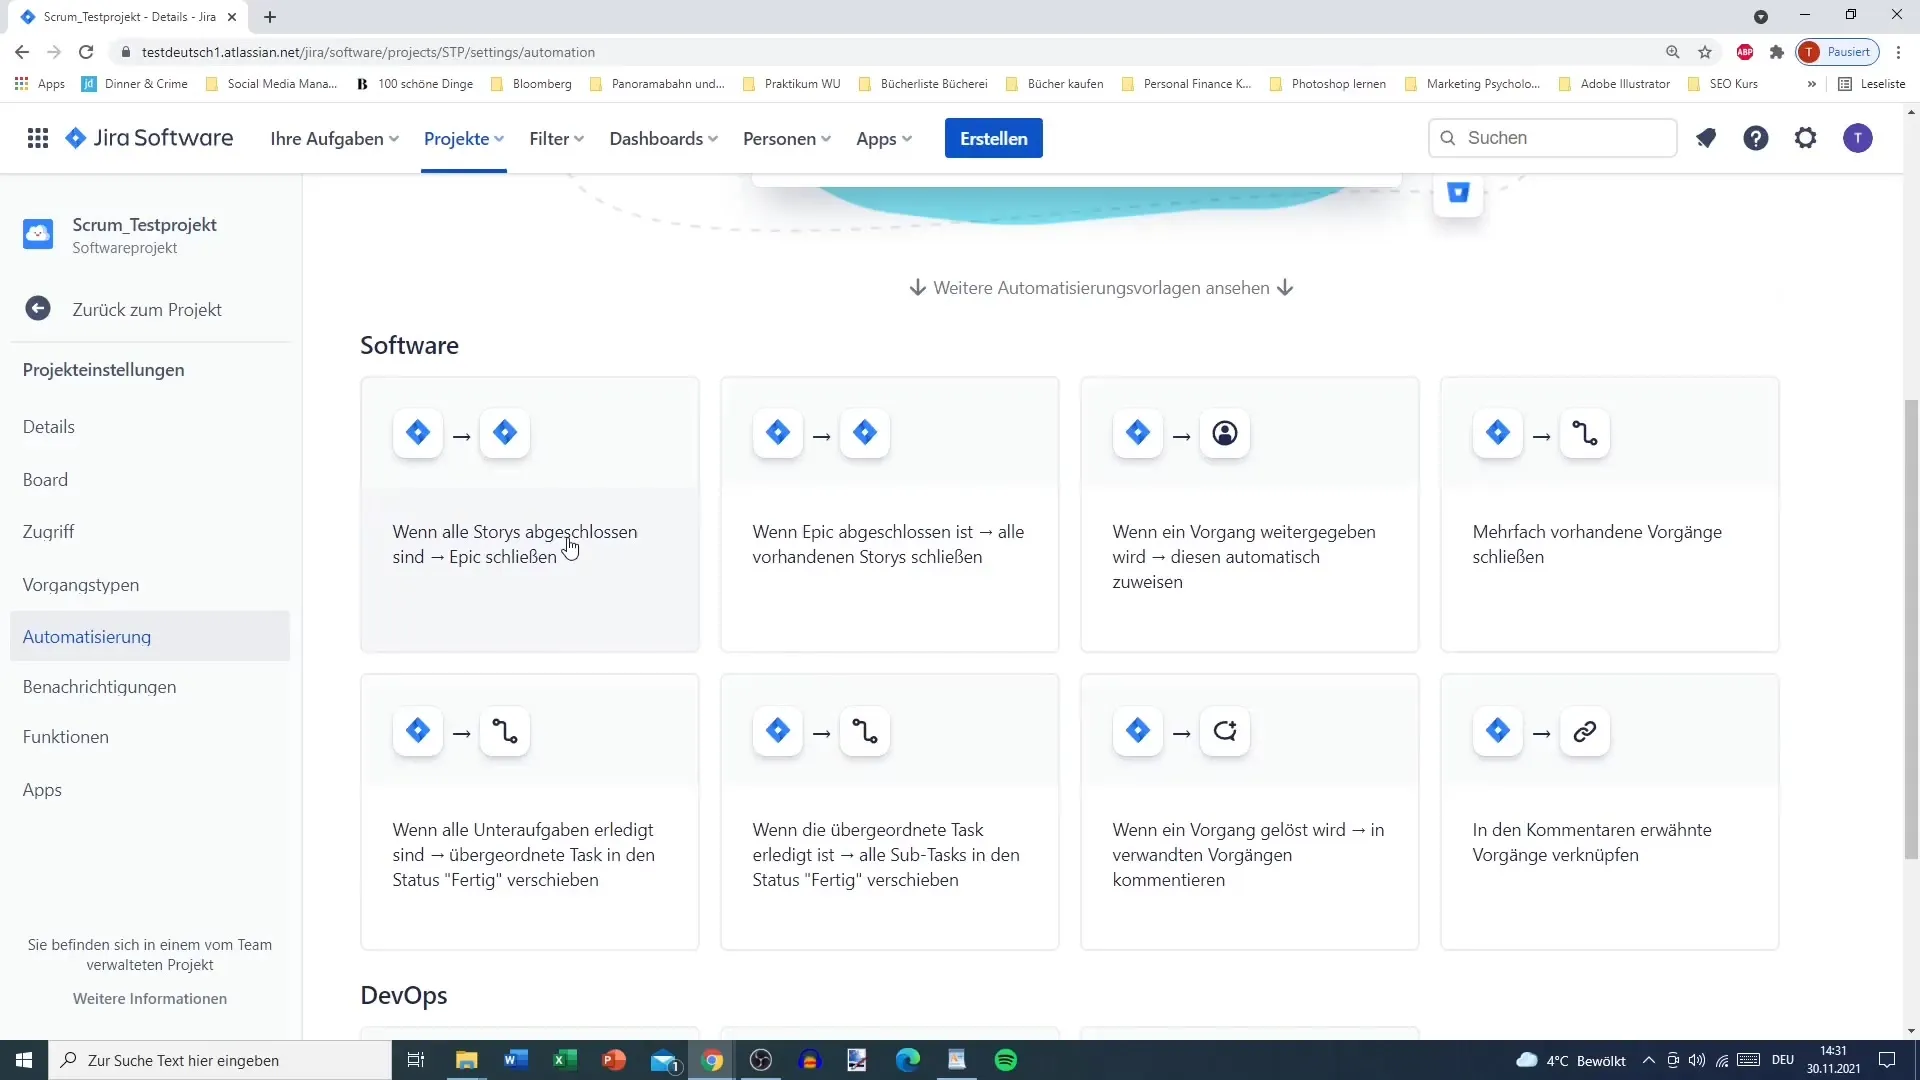Select the refresh/sync icon in 'Vorgang gelöst' card
The height and width of the screenshot is (1080, 1920).
click(1225, 731)
